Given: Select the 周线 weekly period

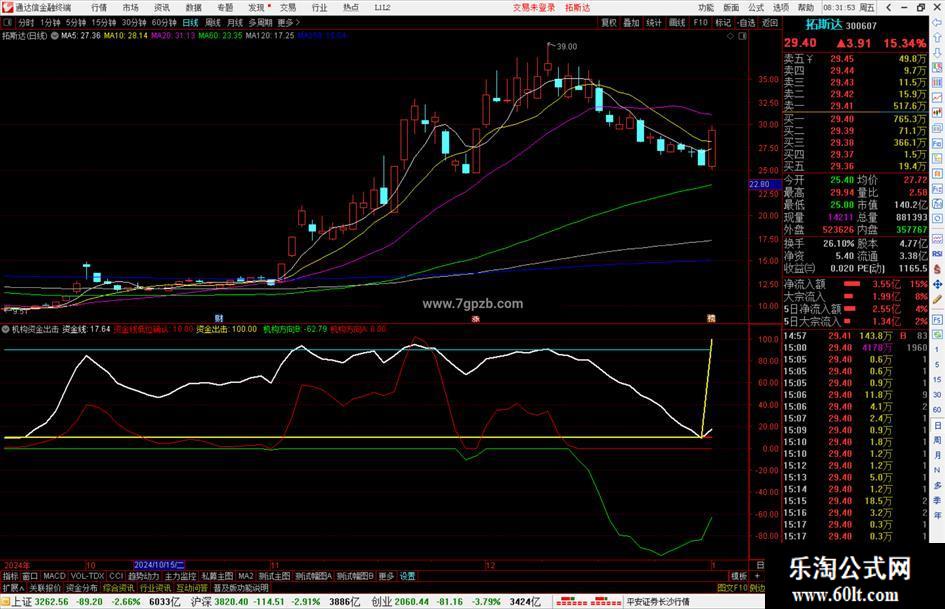Looking at the screenshot, I should point(213,22).
